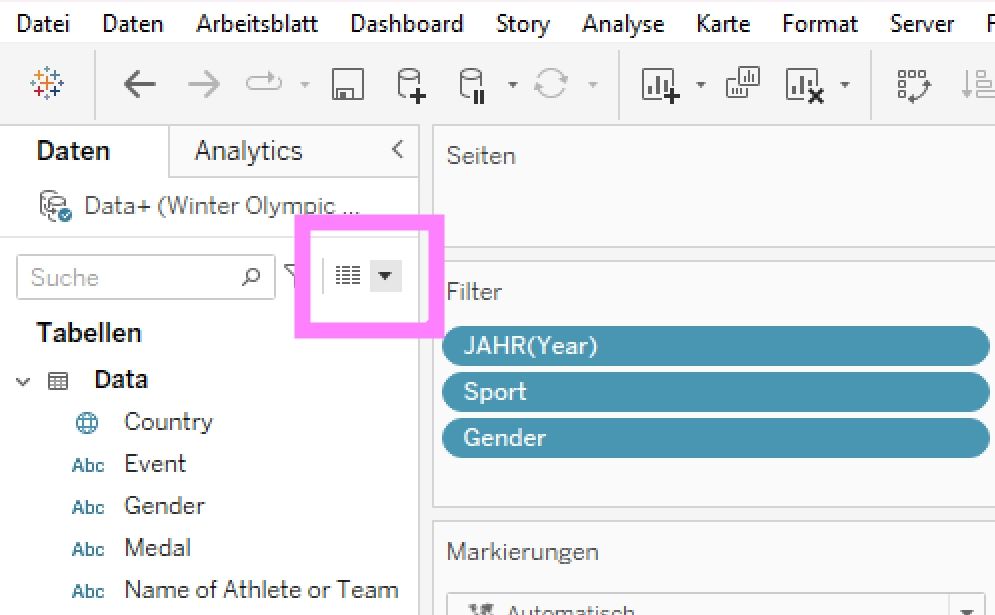This screenshot has height=615, width=995.
Task: Undo with the back arrow icon
Action: click(x=139, y=85)
